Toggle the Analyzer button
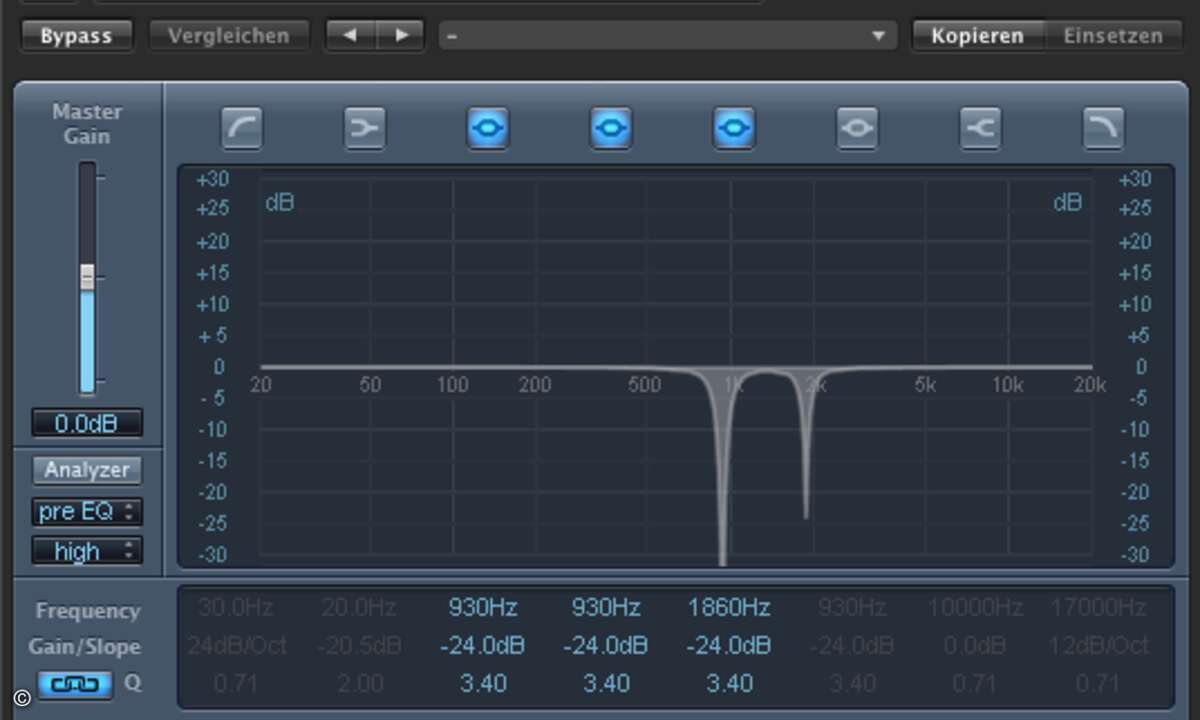Screen dimensions: 1200x720 pyautogui.click(x=87, y=469)
